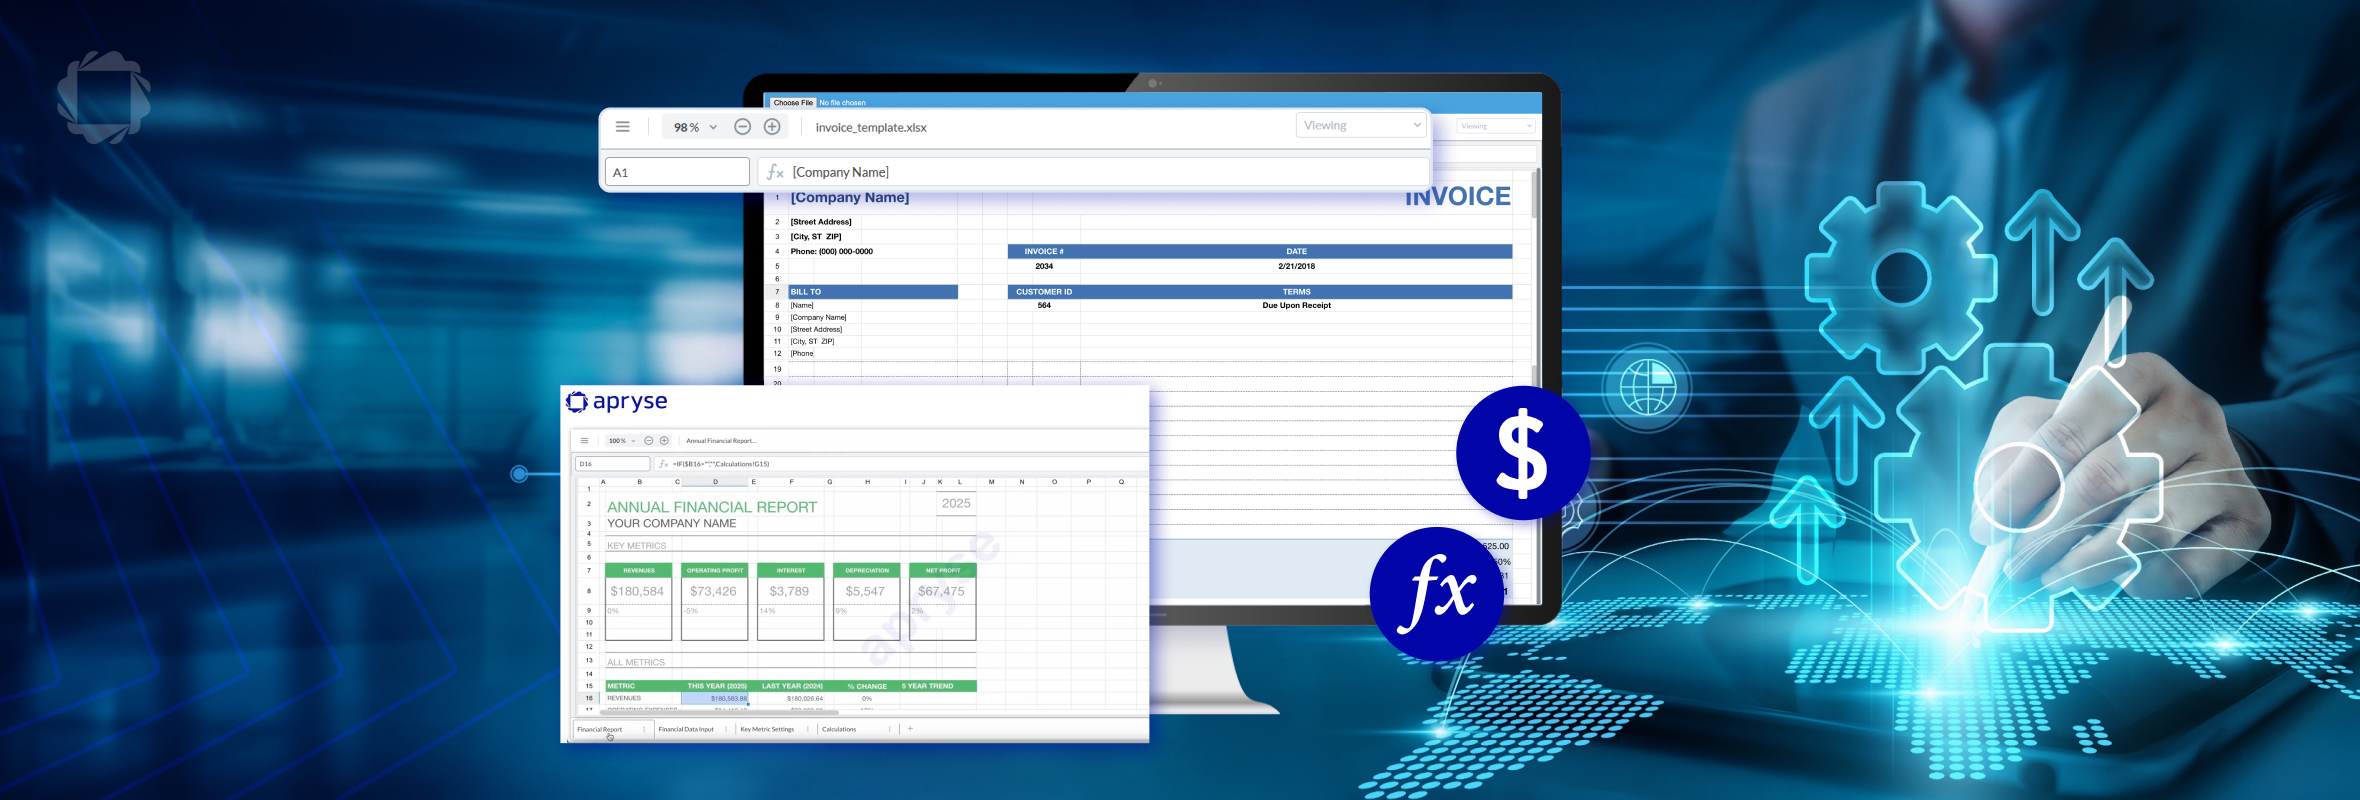Click the $67,475 net profit value
Screen dimensions: 2360x800
[x=942, y=592]
